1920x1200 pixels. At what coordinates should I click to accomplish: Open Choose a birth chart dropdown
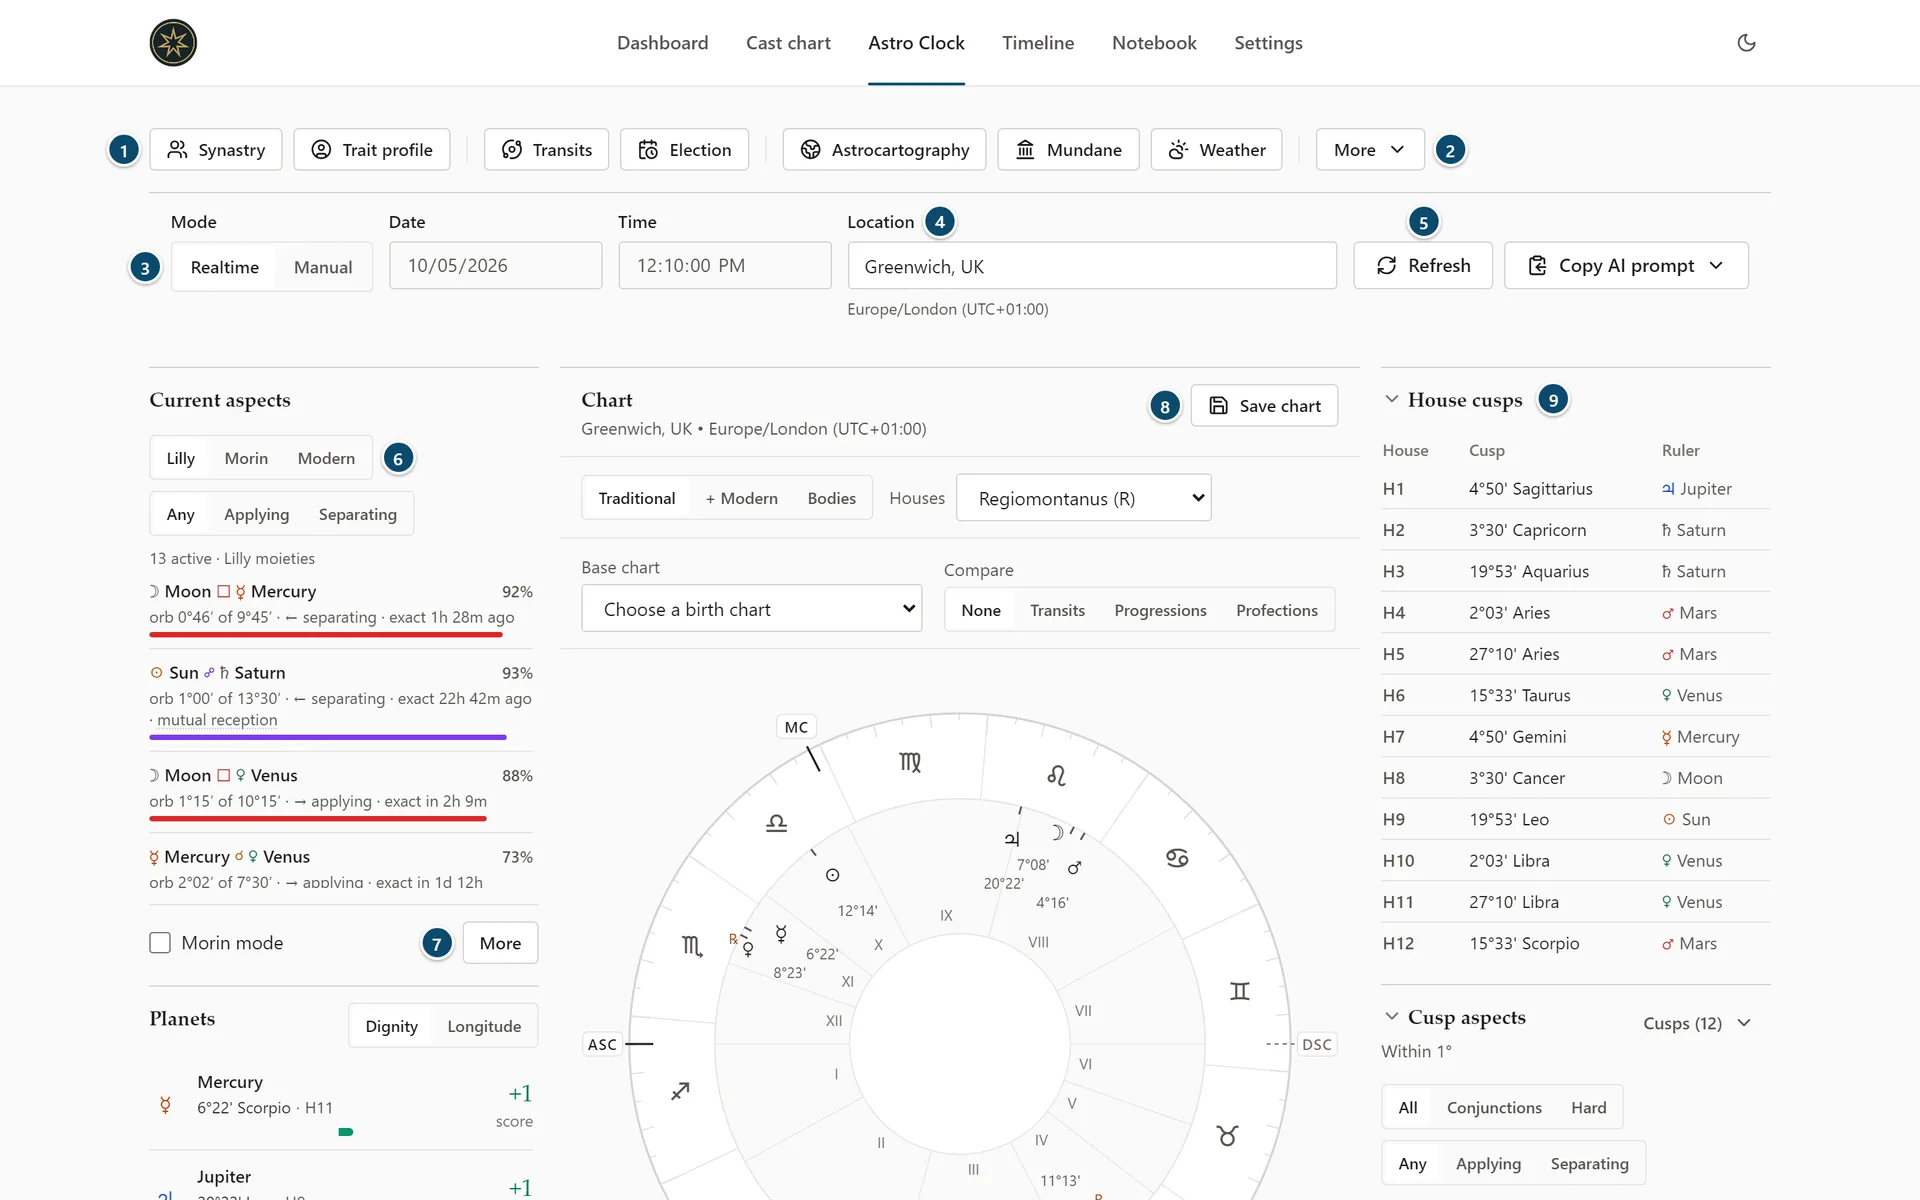click(752, 609)
